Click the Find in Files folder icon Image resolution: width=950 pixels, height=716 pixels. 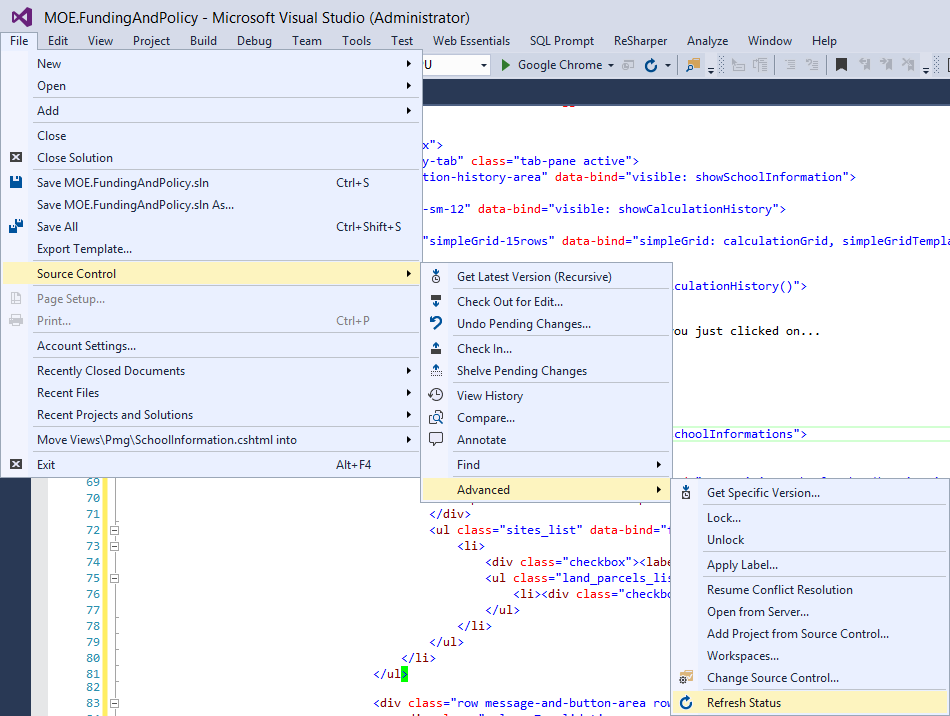coord(693,65)
